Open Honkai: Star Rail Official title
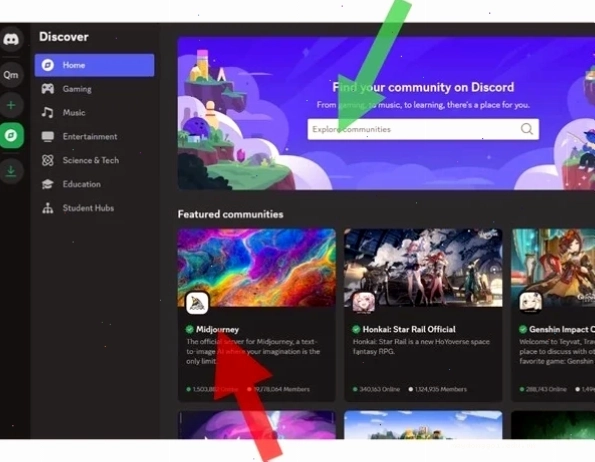 click(409, 329)
